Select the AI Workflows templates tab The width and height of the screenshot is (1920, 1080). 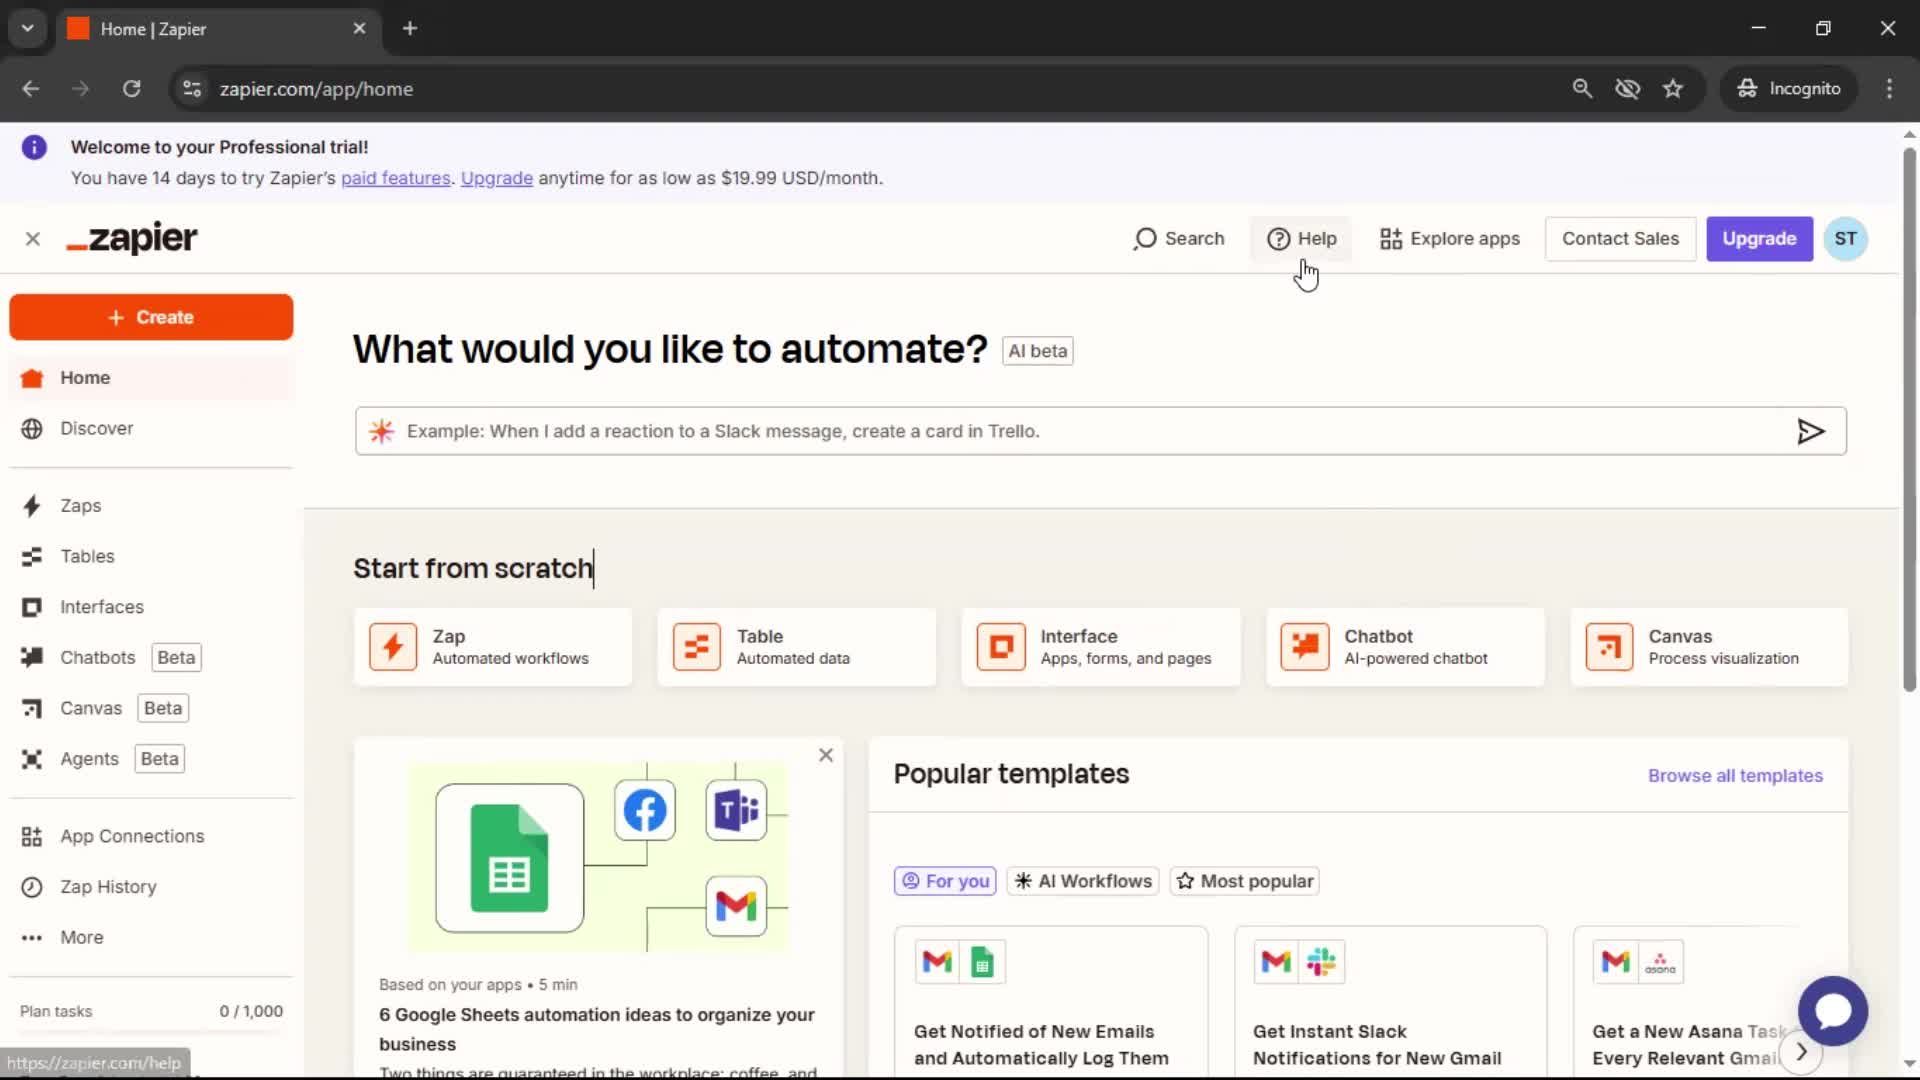pyautogui.click(x=1083, y=881)
